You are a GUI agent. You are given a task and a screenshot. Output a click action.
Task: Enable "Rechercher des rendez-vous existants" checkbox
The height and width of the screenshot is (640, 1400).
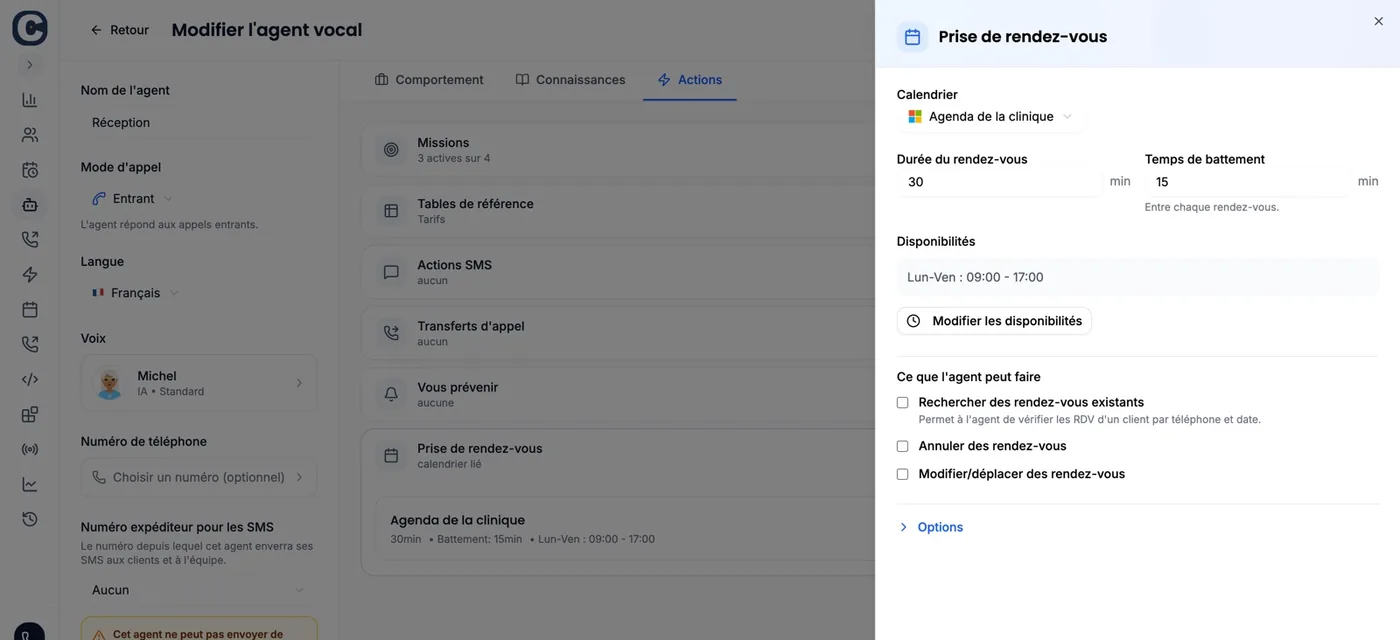click(902, 403)
